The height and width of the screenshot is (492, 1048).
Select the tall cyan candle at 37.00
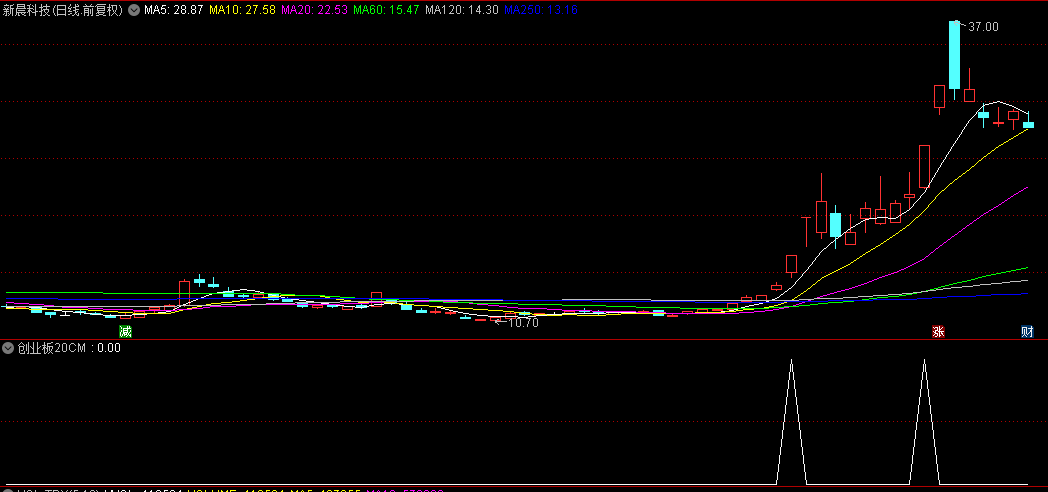coord(954,55)
